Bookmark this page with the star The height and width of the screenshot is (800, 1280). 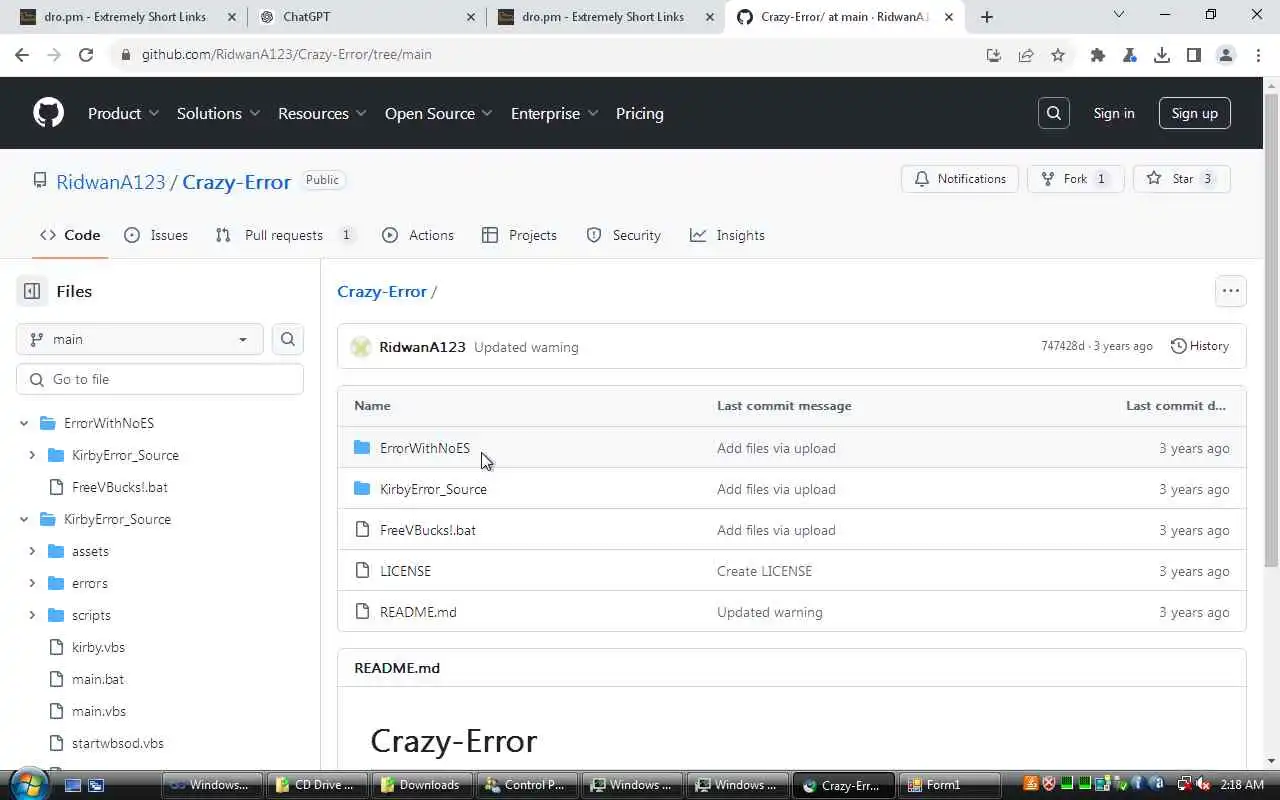tap(1058, 55)
